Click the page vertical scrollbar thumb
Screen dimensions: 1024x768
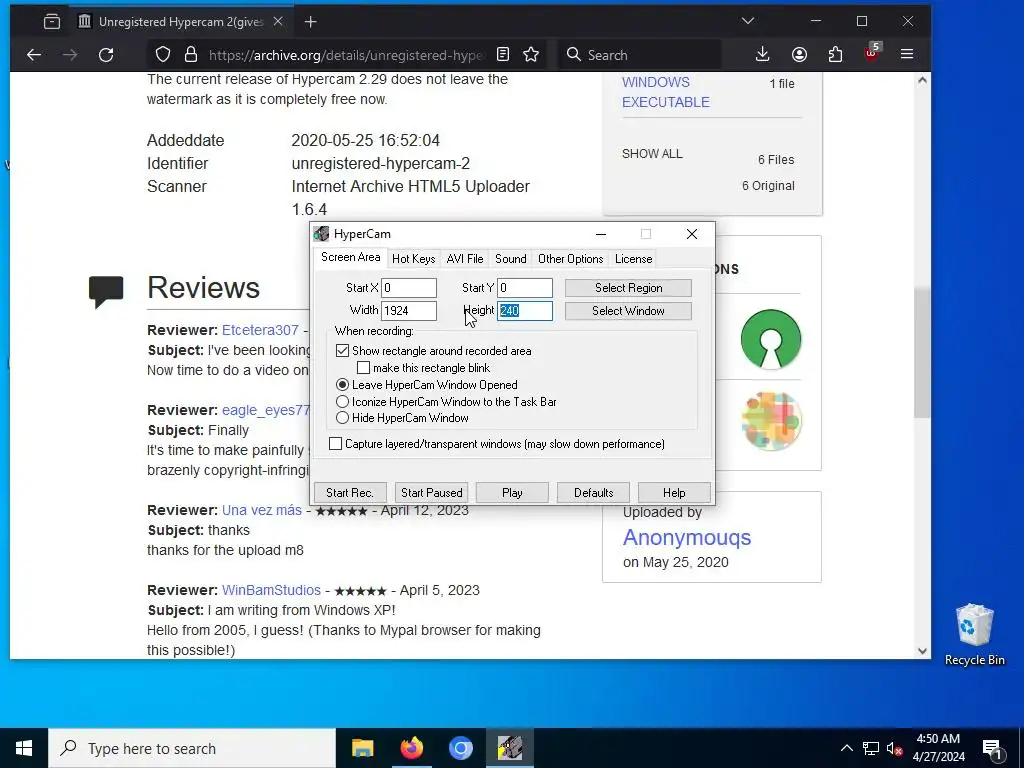[x=921, y=353]
